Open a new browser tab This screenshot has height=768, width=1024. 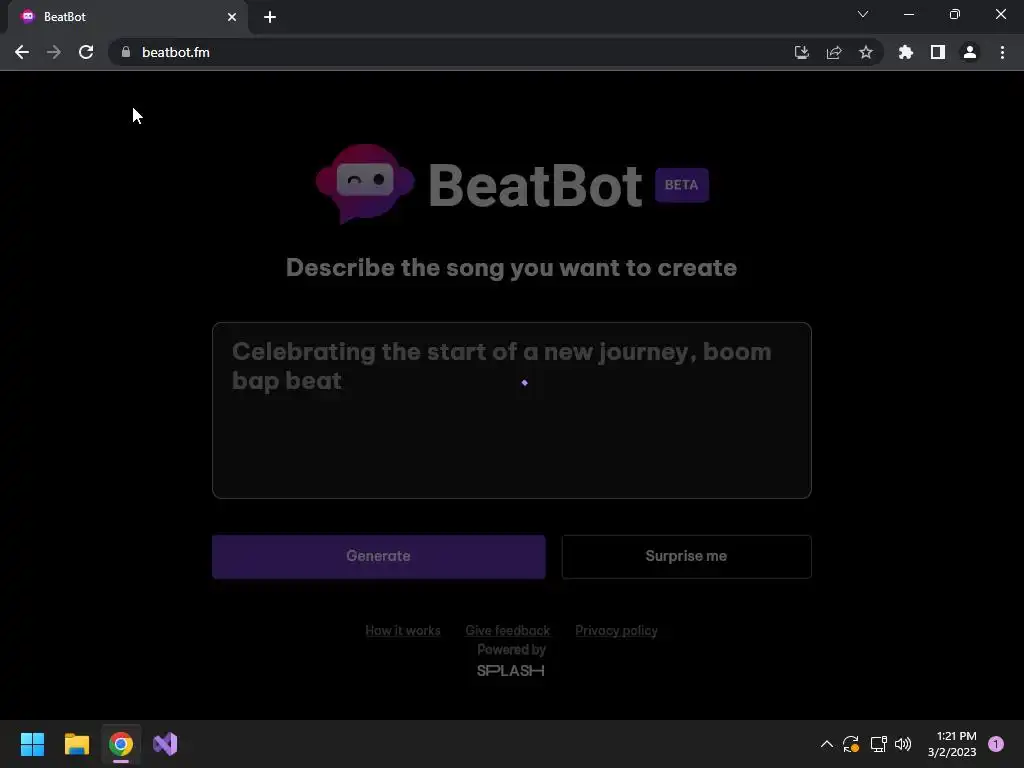click(270, 17)
